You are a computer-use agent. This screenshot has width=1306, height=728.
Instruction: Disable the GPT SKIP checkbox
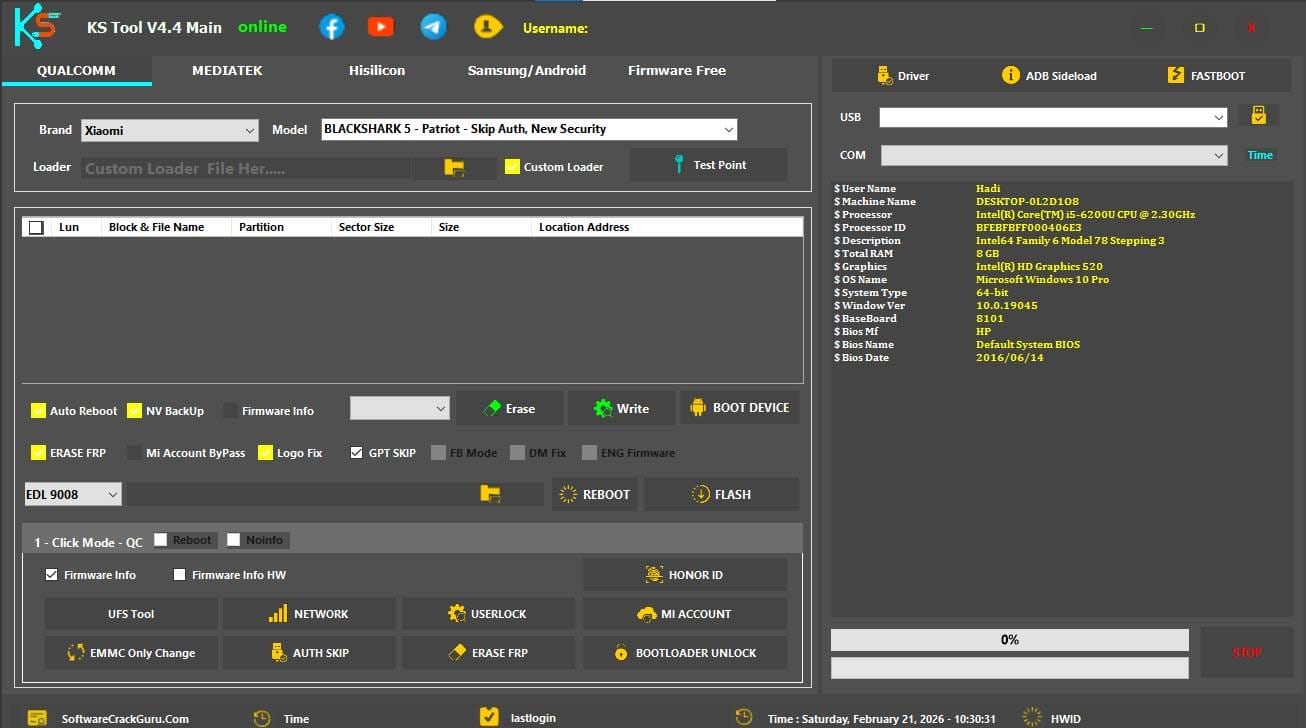[x=356, y=452]
